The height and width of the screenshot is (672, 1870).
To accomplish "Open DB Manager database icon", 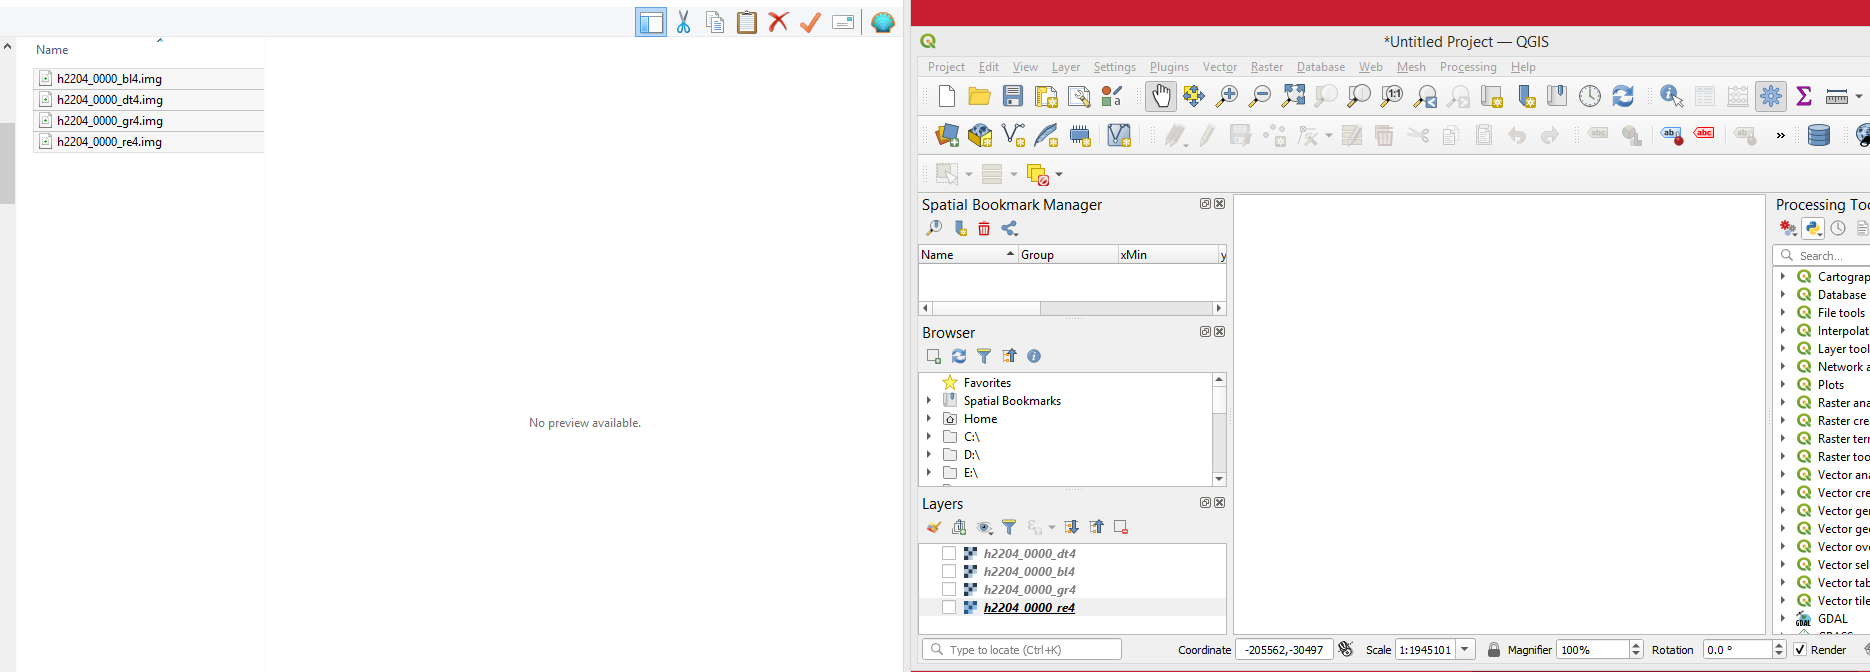I will point(1819,135).
